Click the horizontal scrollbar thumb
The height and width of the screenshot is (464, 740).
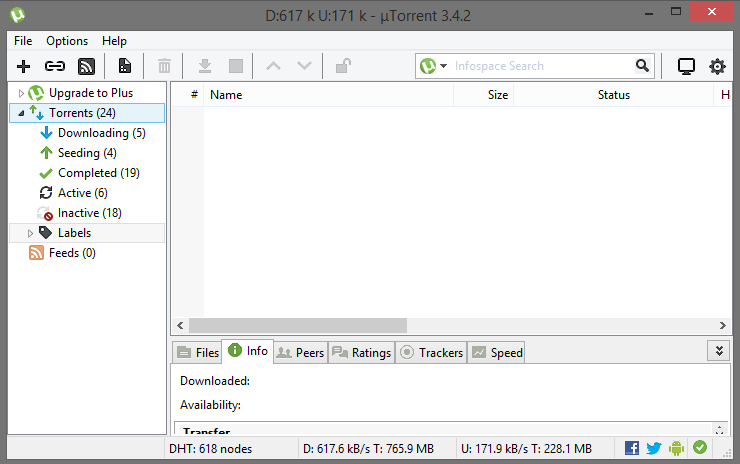(298, 325)
